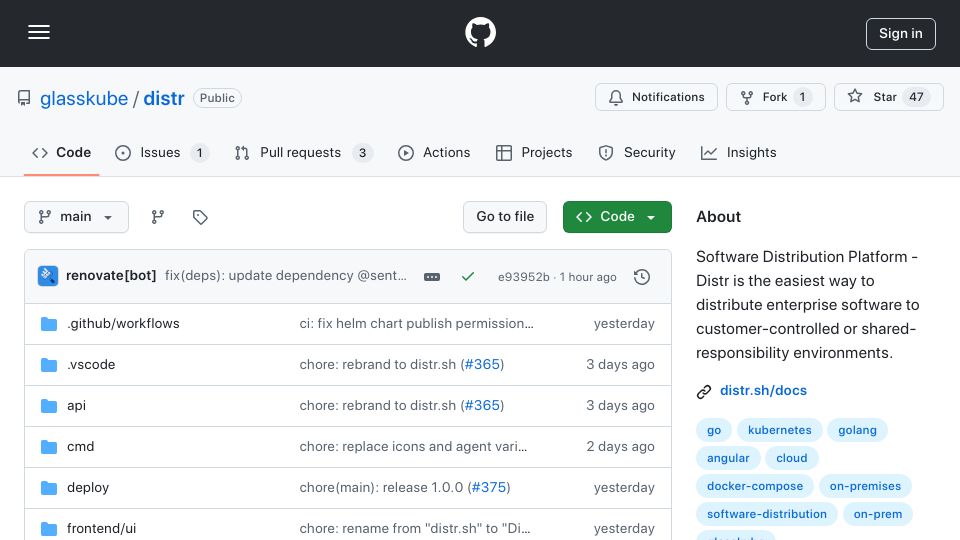
Task: Go to the Actions tab
Action: point(434,152)
